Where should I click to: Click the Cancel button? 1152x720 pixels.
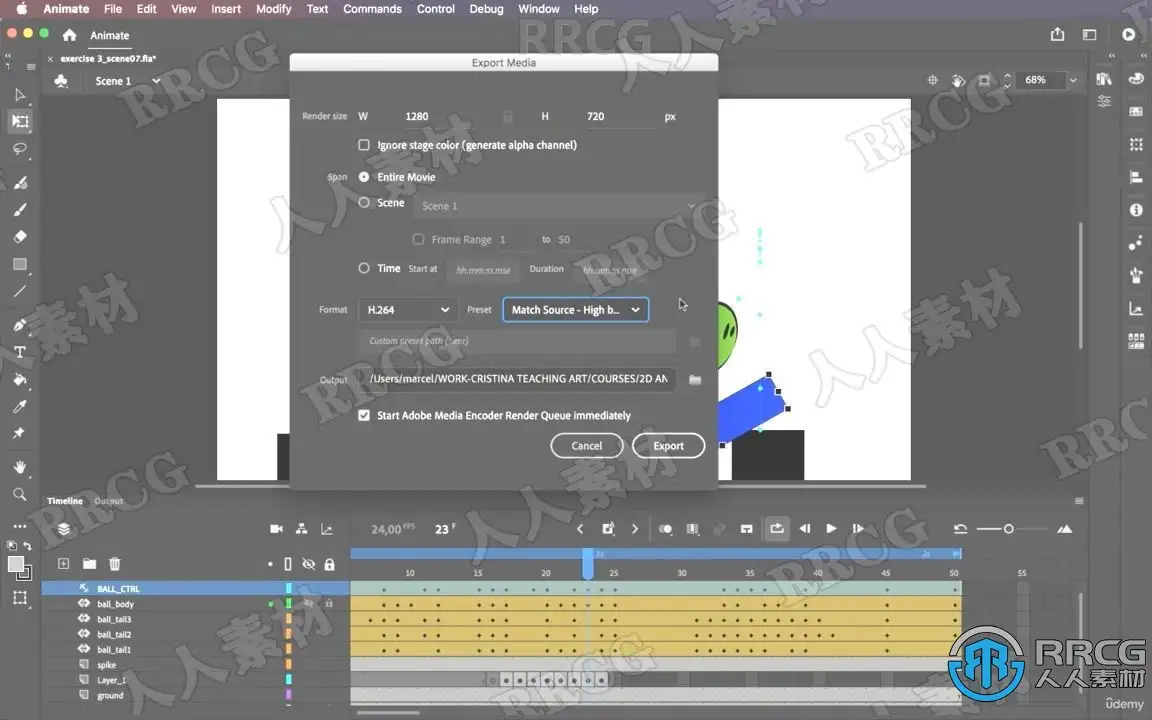[x=587, y=446]
